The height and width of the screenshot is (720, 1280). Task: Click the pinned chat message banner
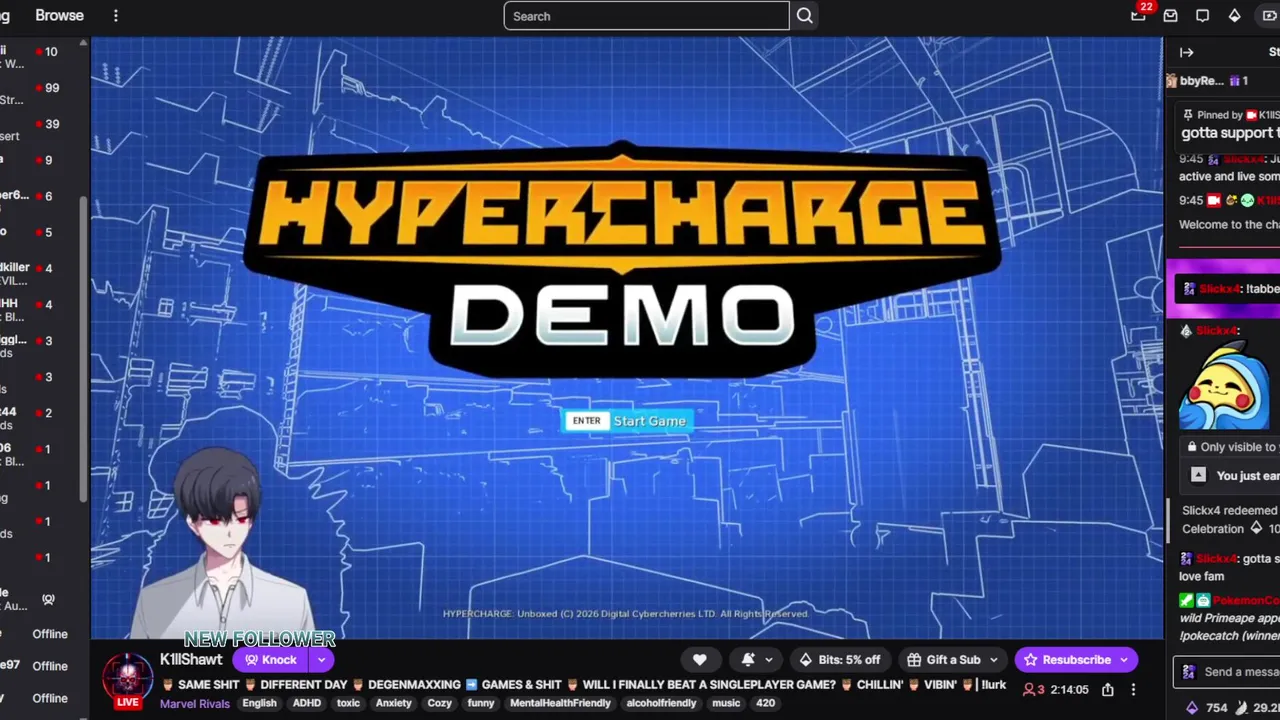point(1228,124)
